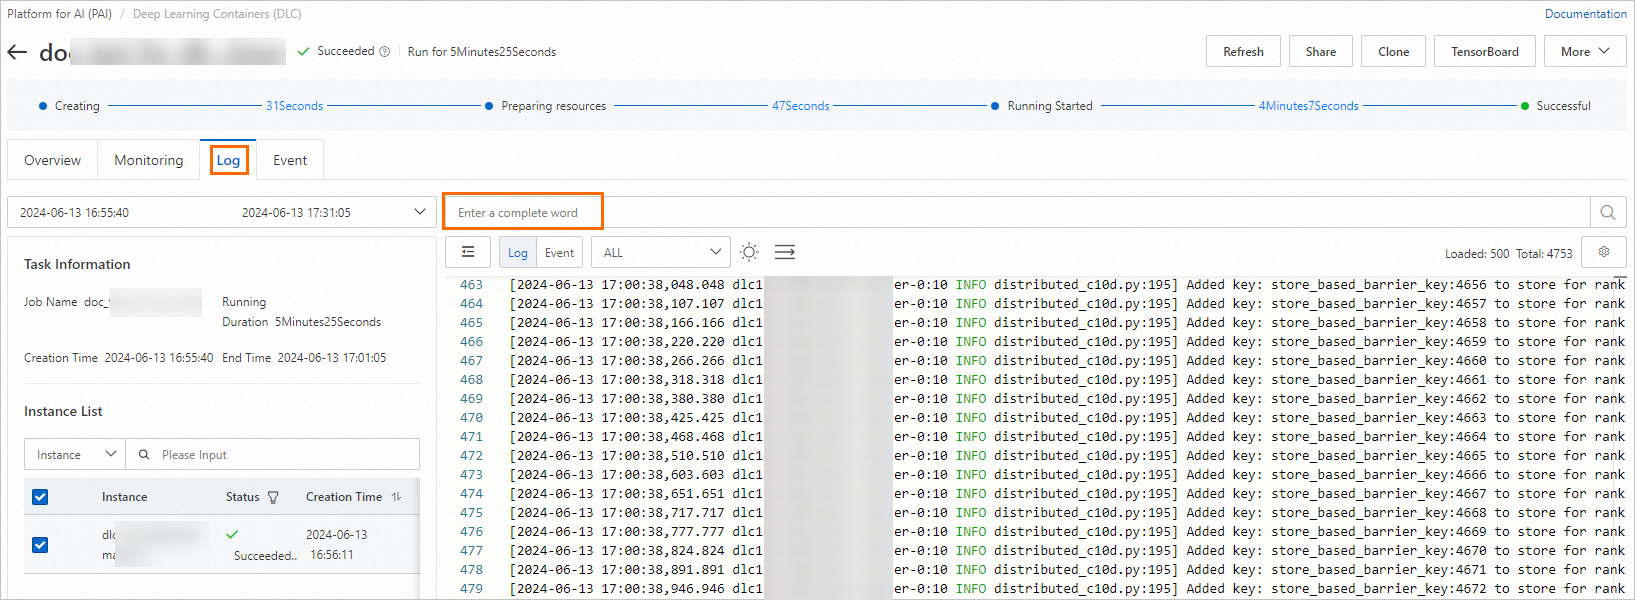Viewport: 1635px width, 600px height.
Task: Sort by Creation Time arrows icon
Action: (x=396, y=497)
